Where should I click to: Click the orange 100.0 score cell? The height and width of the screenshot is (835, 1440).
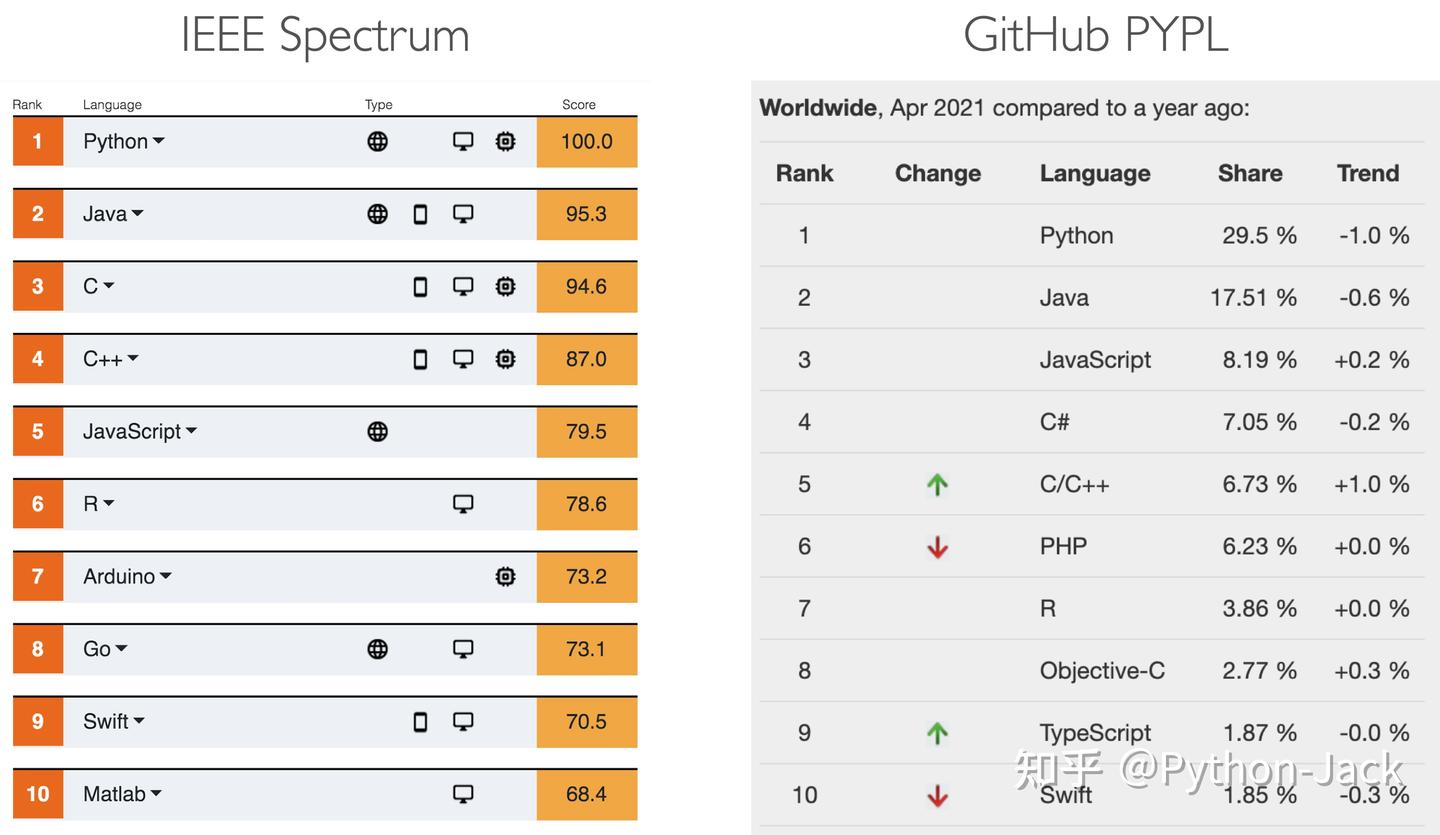pos(587,142)
